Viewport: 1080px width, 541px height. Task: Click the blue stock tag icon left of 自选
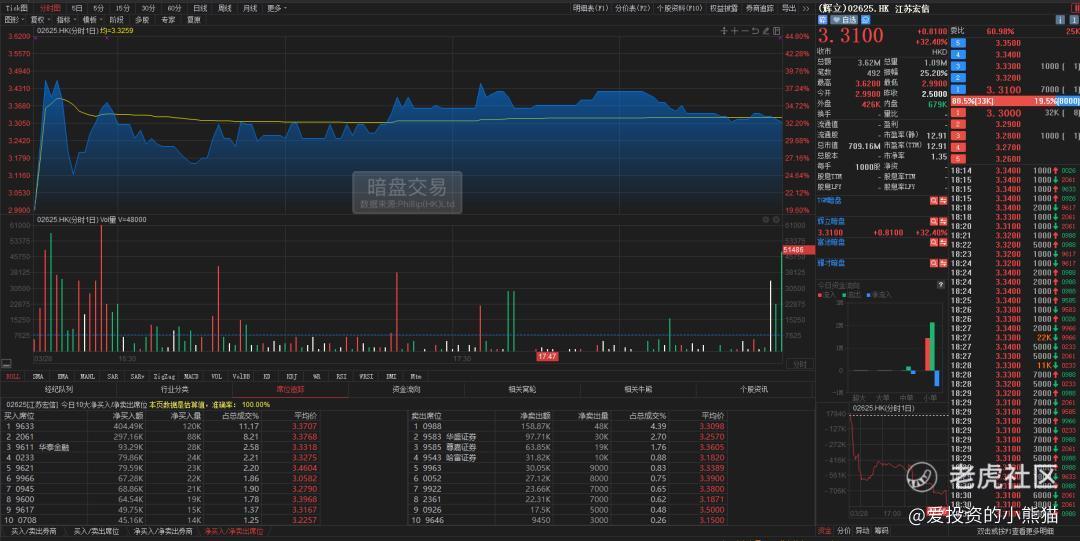pyautogui.click(x=822, y=20)
